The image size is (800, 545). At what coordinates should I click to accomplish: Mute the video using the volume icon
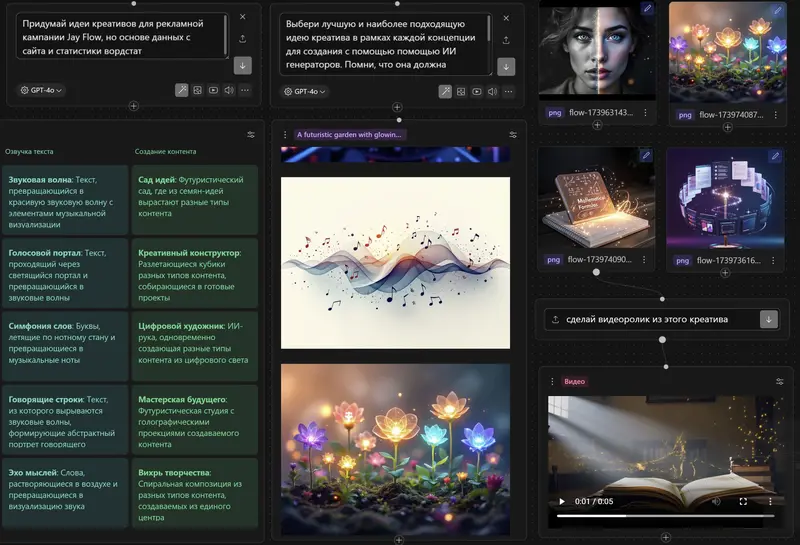[716, 501]
